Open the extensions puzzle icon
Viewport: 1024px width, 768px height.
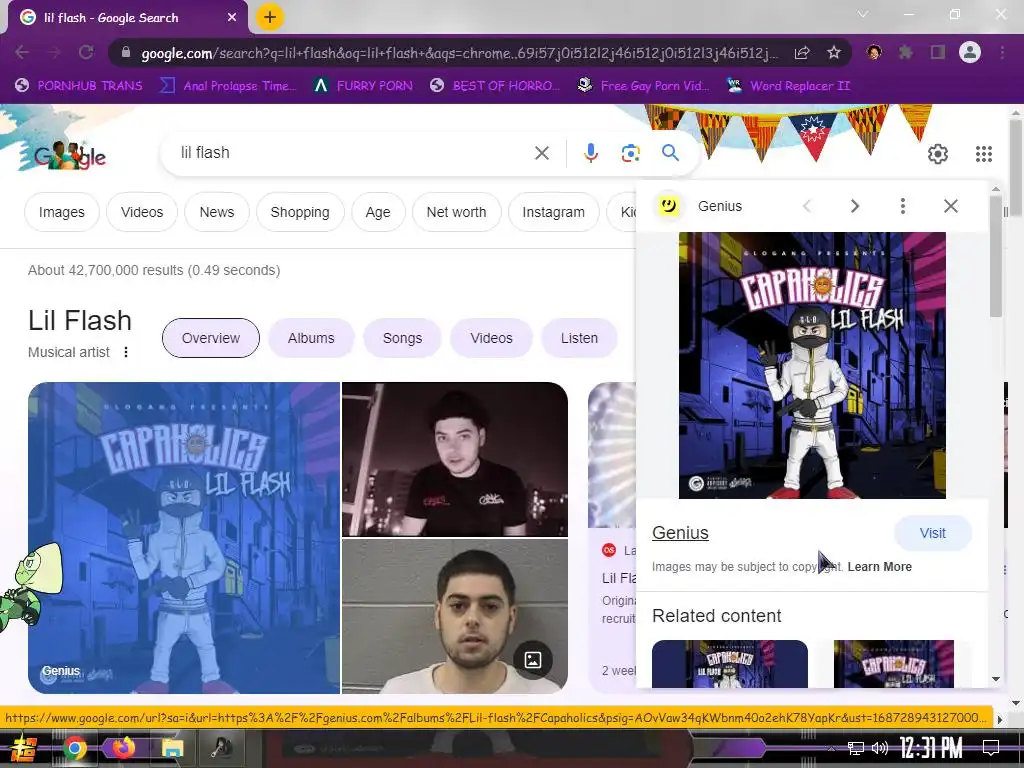point(906,52)
